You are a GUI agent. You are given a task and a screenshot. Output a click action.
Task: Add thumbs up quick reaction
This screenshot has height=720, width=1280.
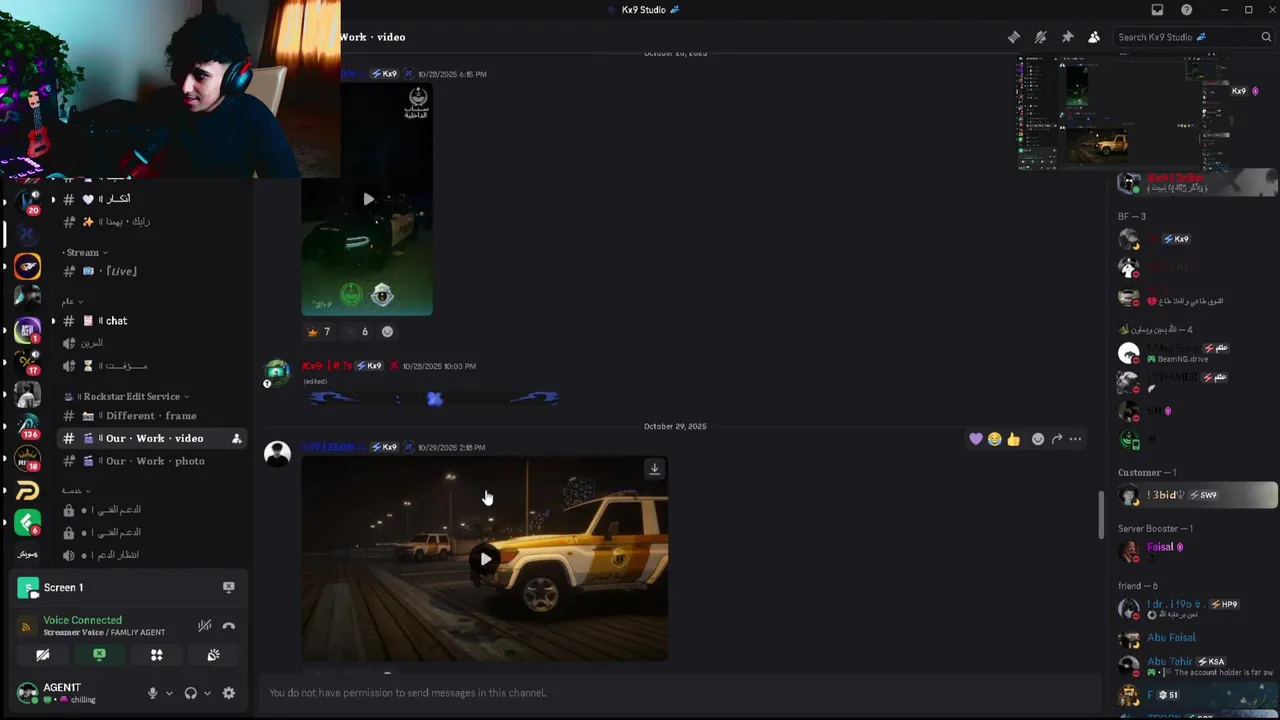pyautogui.click(x=1014, y=439)
